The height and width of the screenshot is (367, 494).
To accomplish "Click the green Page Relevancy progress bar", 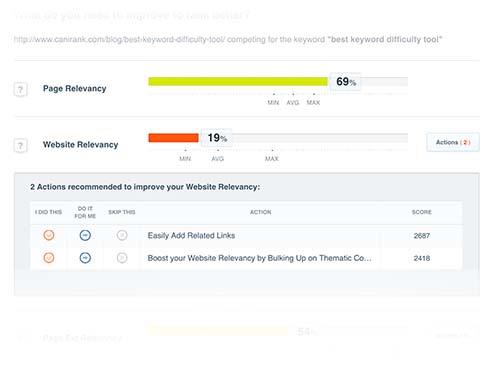I will [x=238, y=81].
